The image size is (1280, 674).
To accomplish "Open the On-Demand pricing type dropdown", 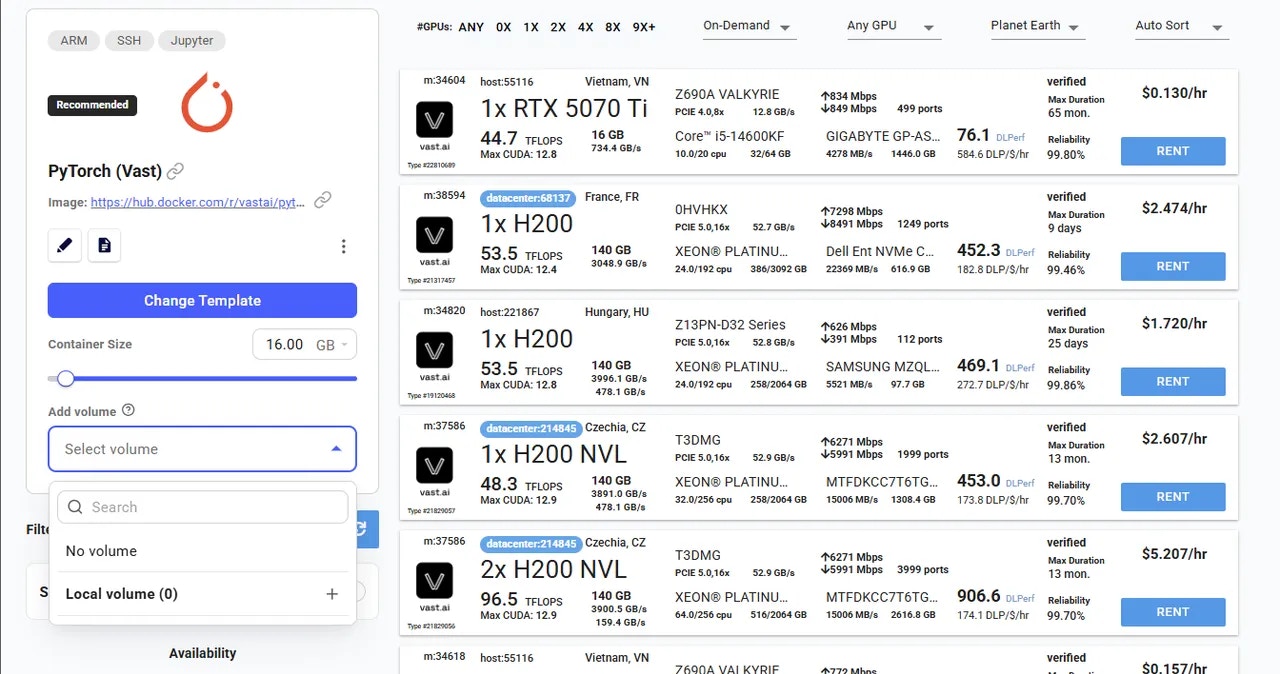I will tap(749, 26).
